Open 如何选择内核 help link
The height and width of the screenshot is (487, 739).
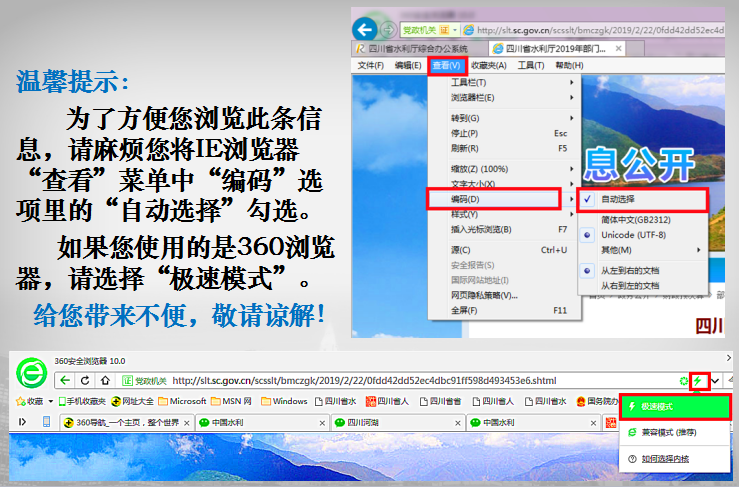tap(665, 459)
